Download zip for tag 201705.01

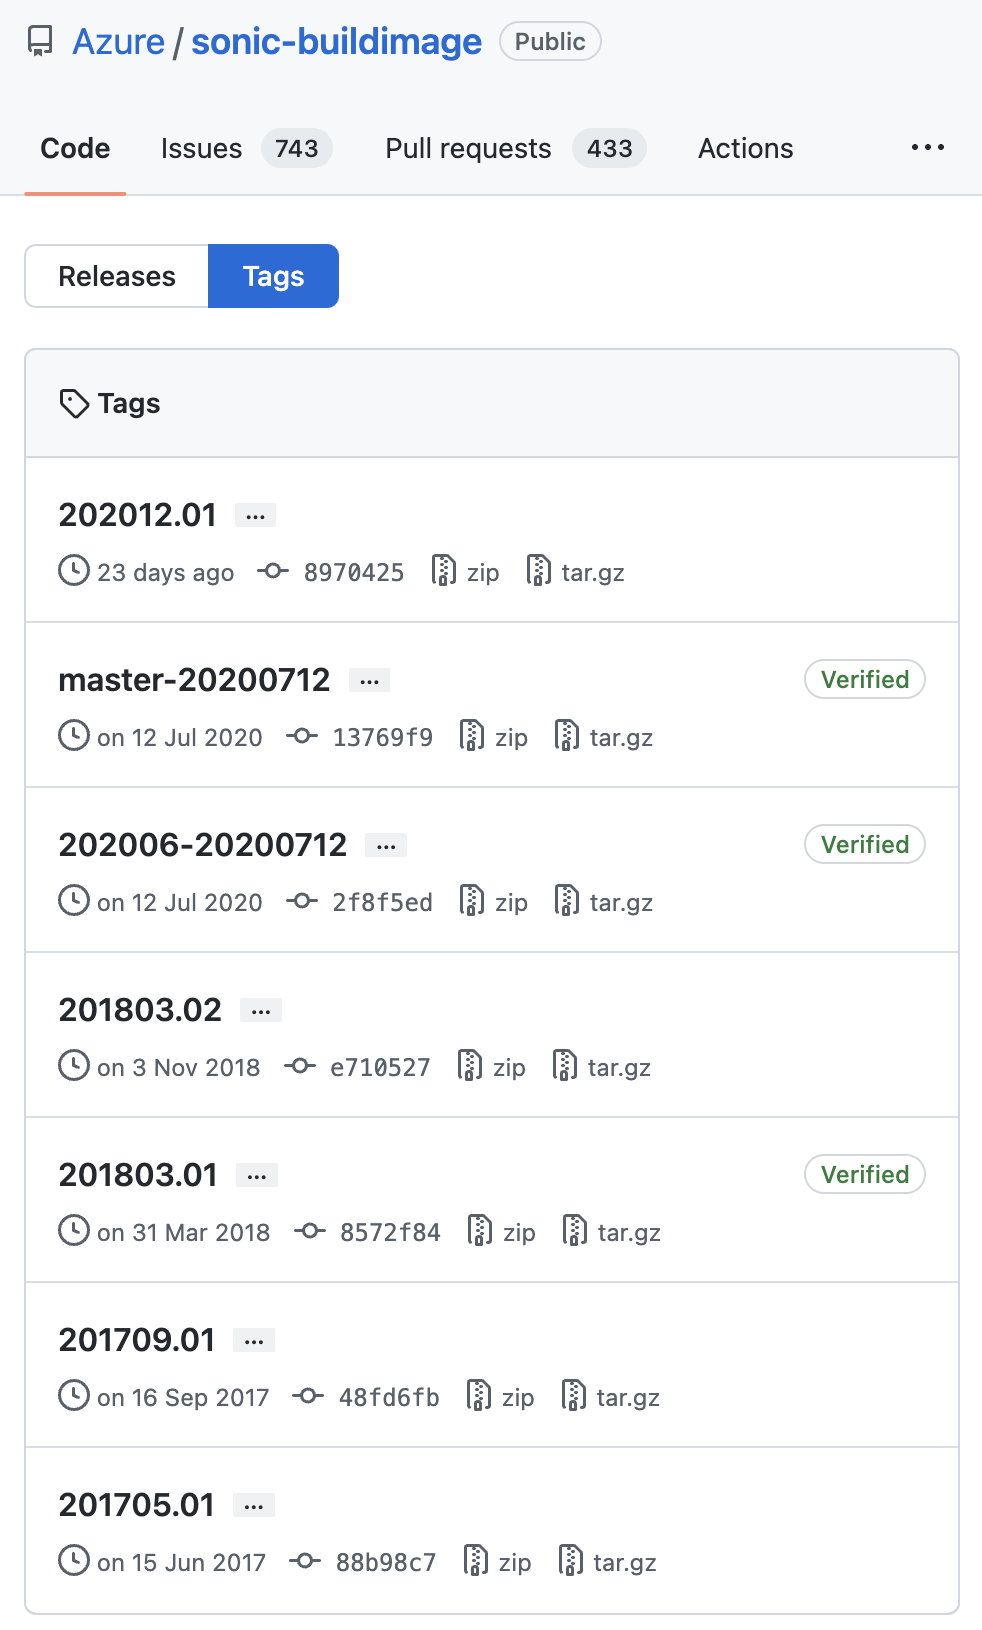(x=497, y=1562)
